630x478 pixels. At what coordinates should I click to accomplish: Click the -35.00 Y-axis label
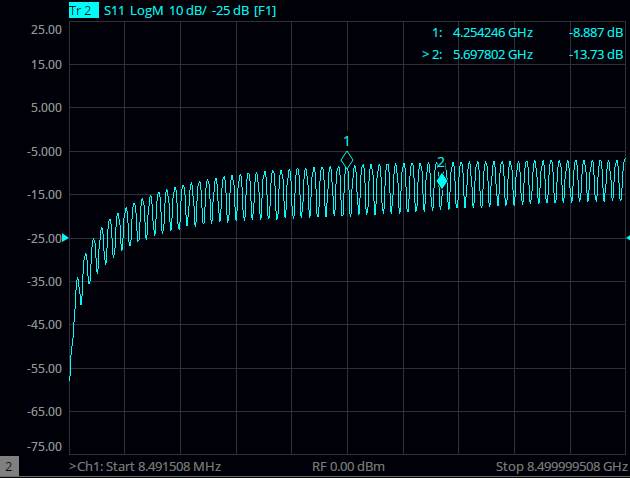pyautogui.click(x=45, y=282)
